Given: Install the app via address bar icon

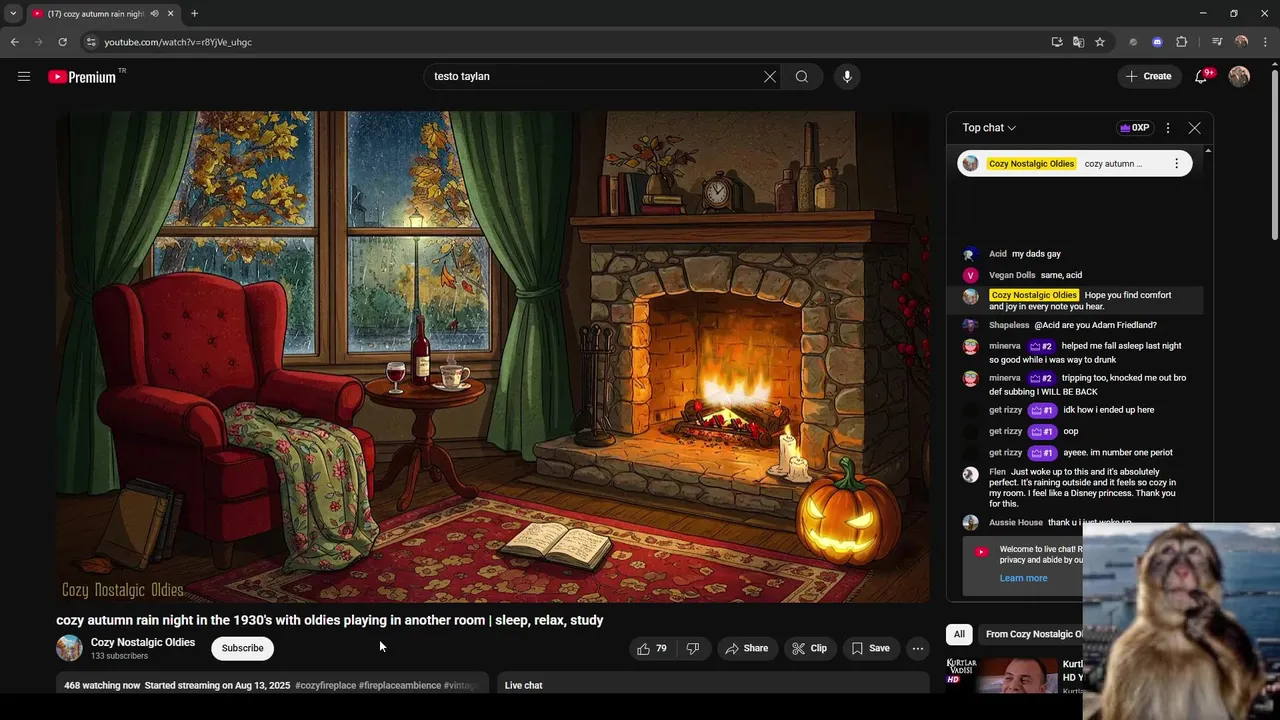Looking at the screenshot, I should (x=1057, y=42).
